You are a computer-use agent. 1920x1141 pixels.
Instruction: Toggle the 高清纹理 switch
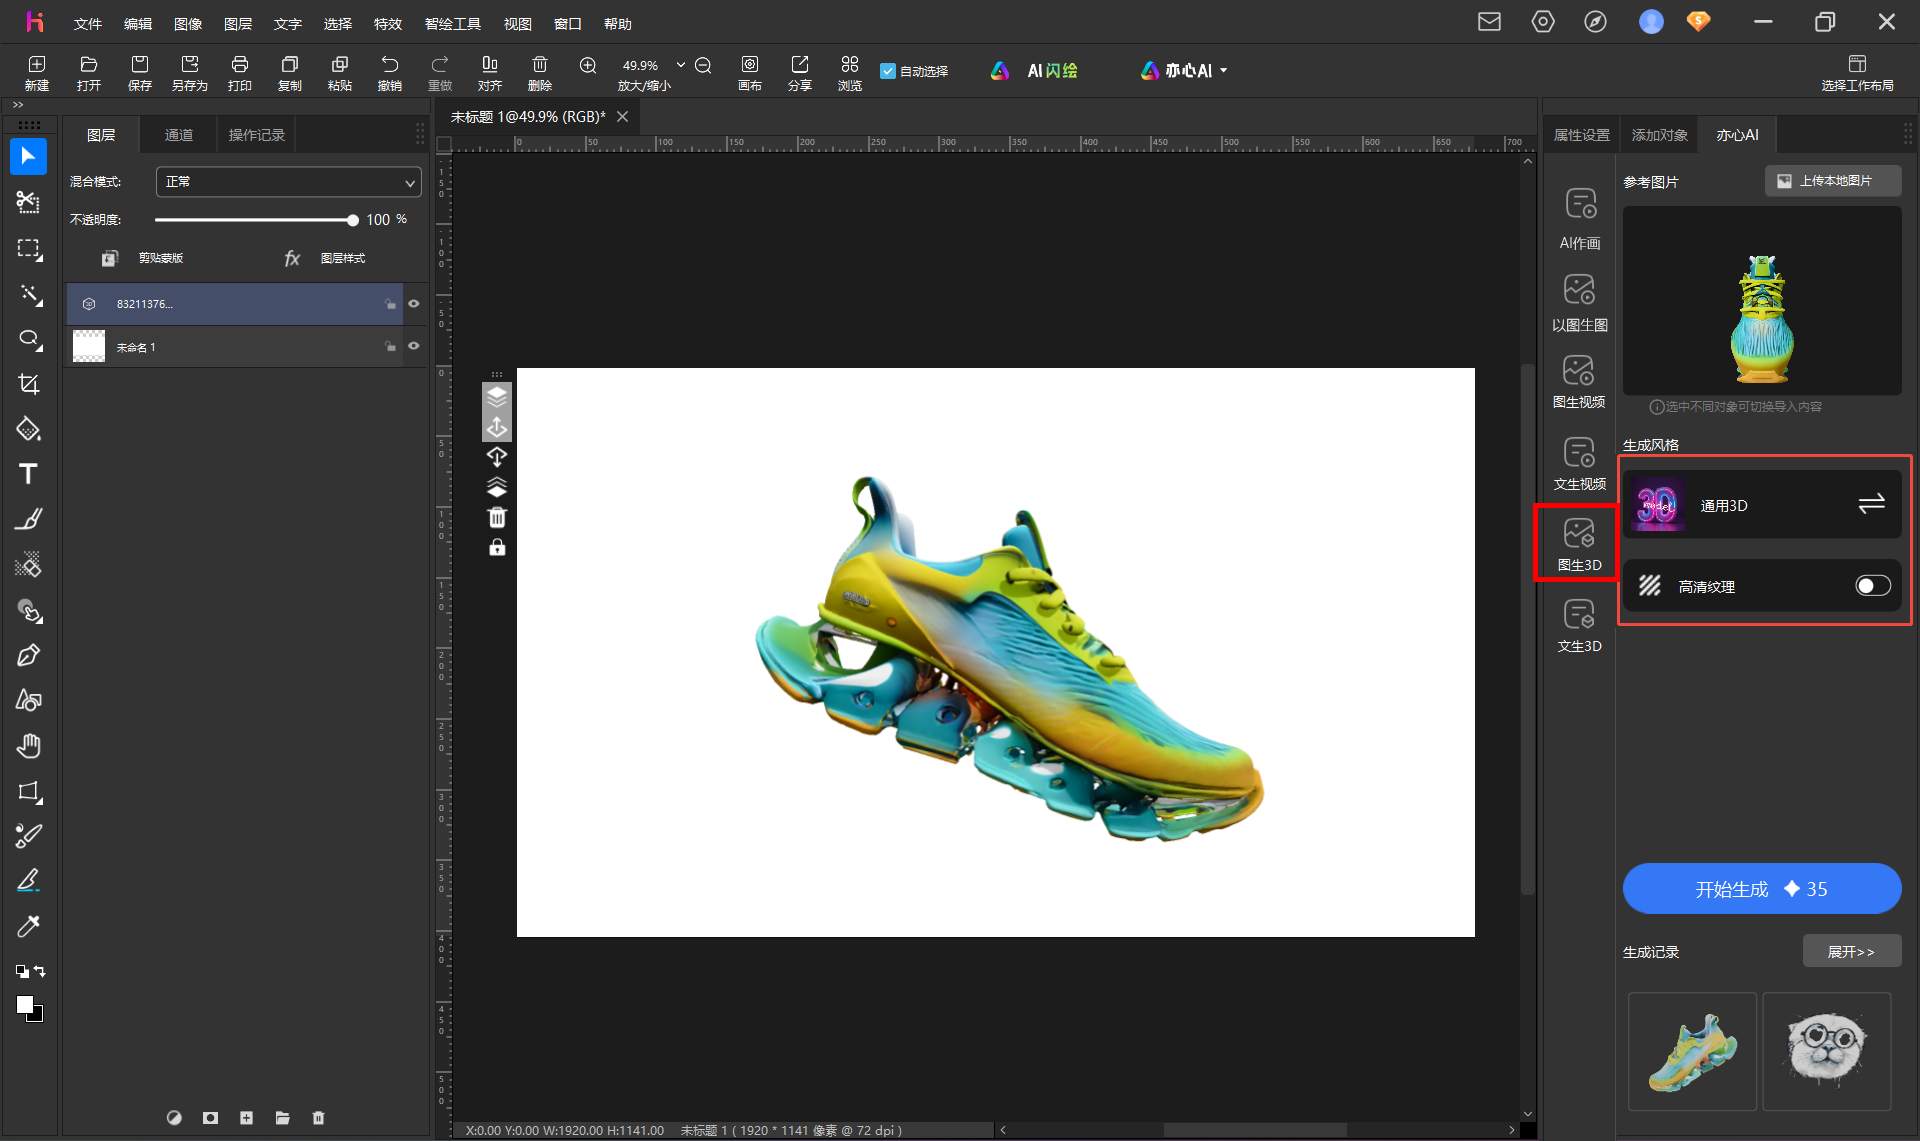click(1873, 586)
